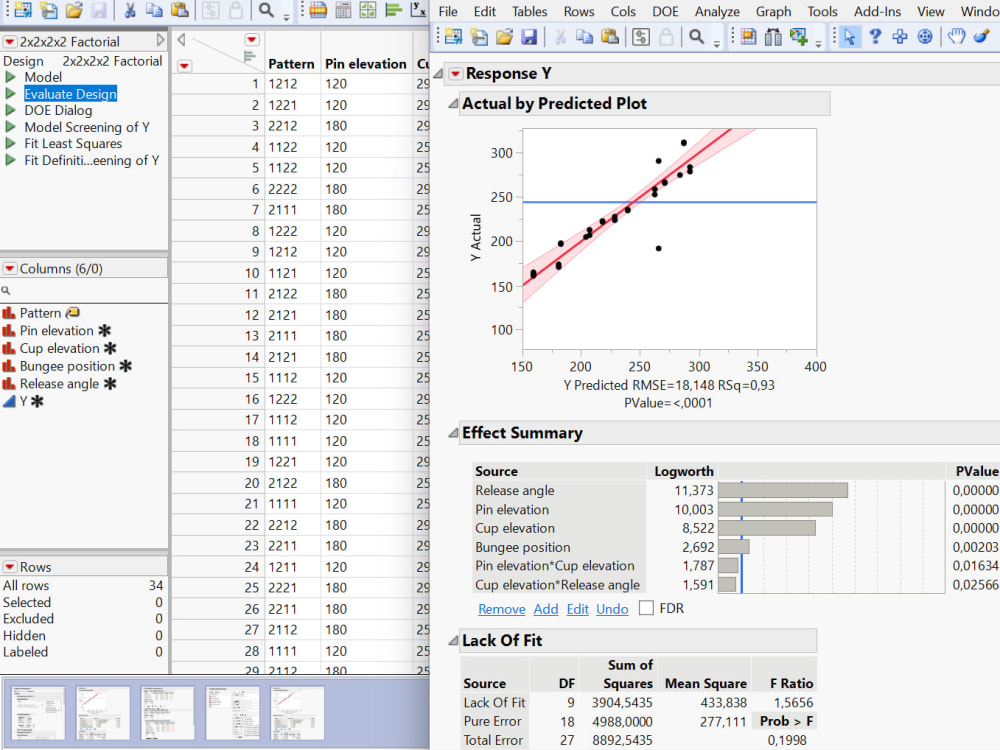Click the binoculars icon in the report toolbar

773,37
